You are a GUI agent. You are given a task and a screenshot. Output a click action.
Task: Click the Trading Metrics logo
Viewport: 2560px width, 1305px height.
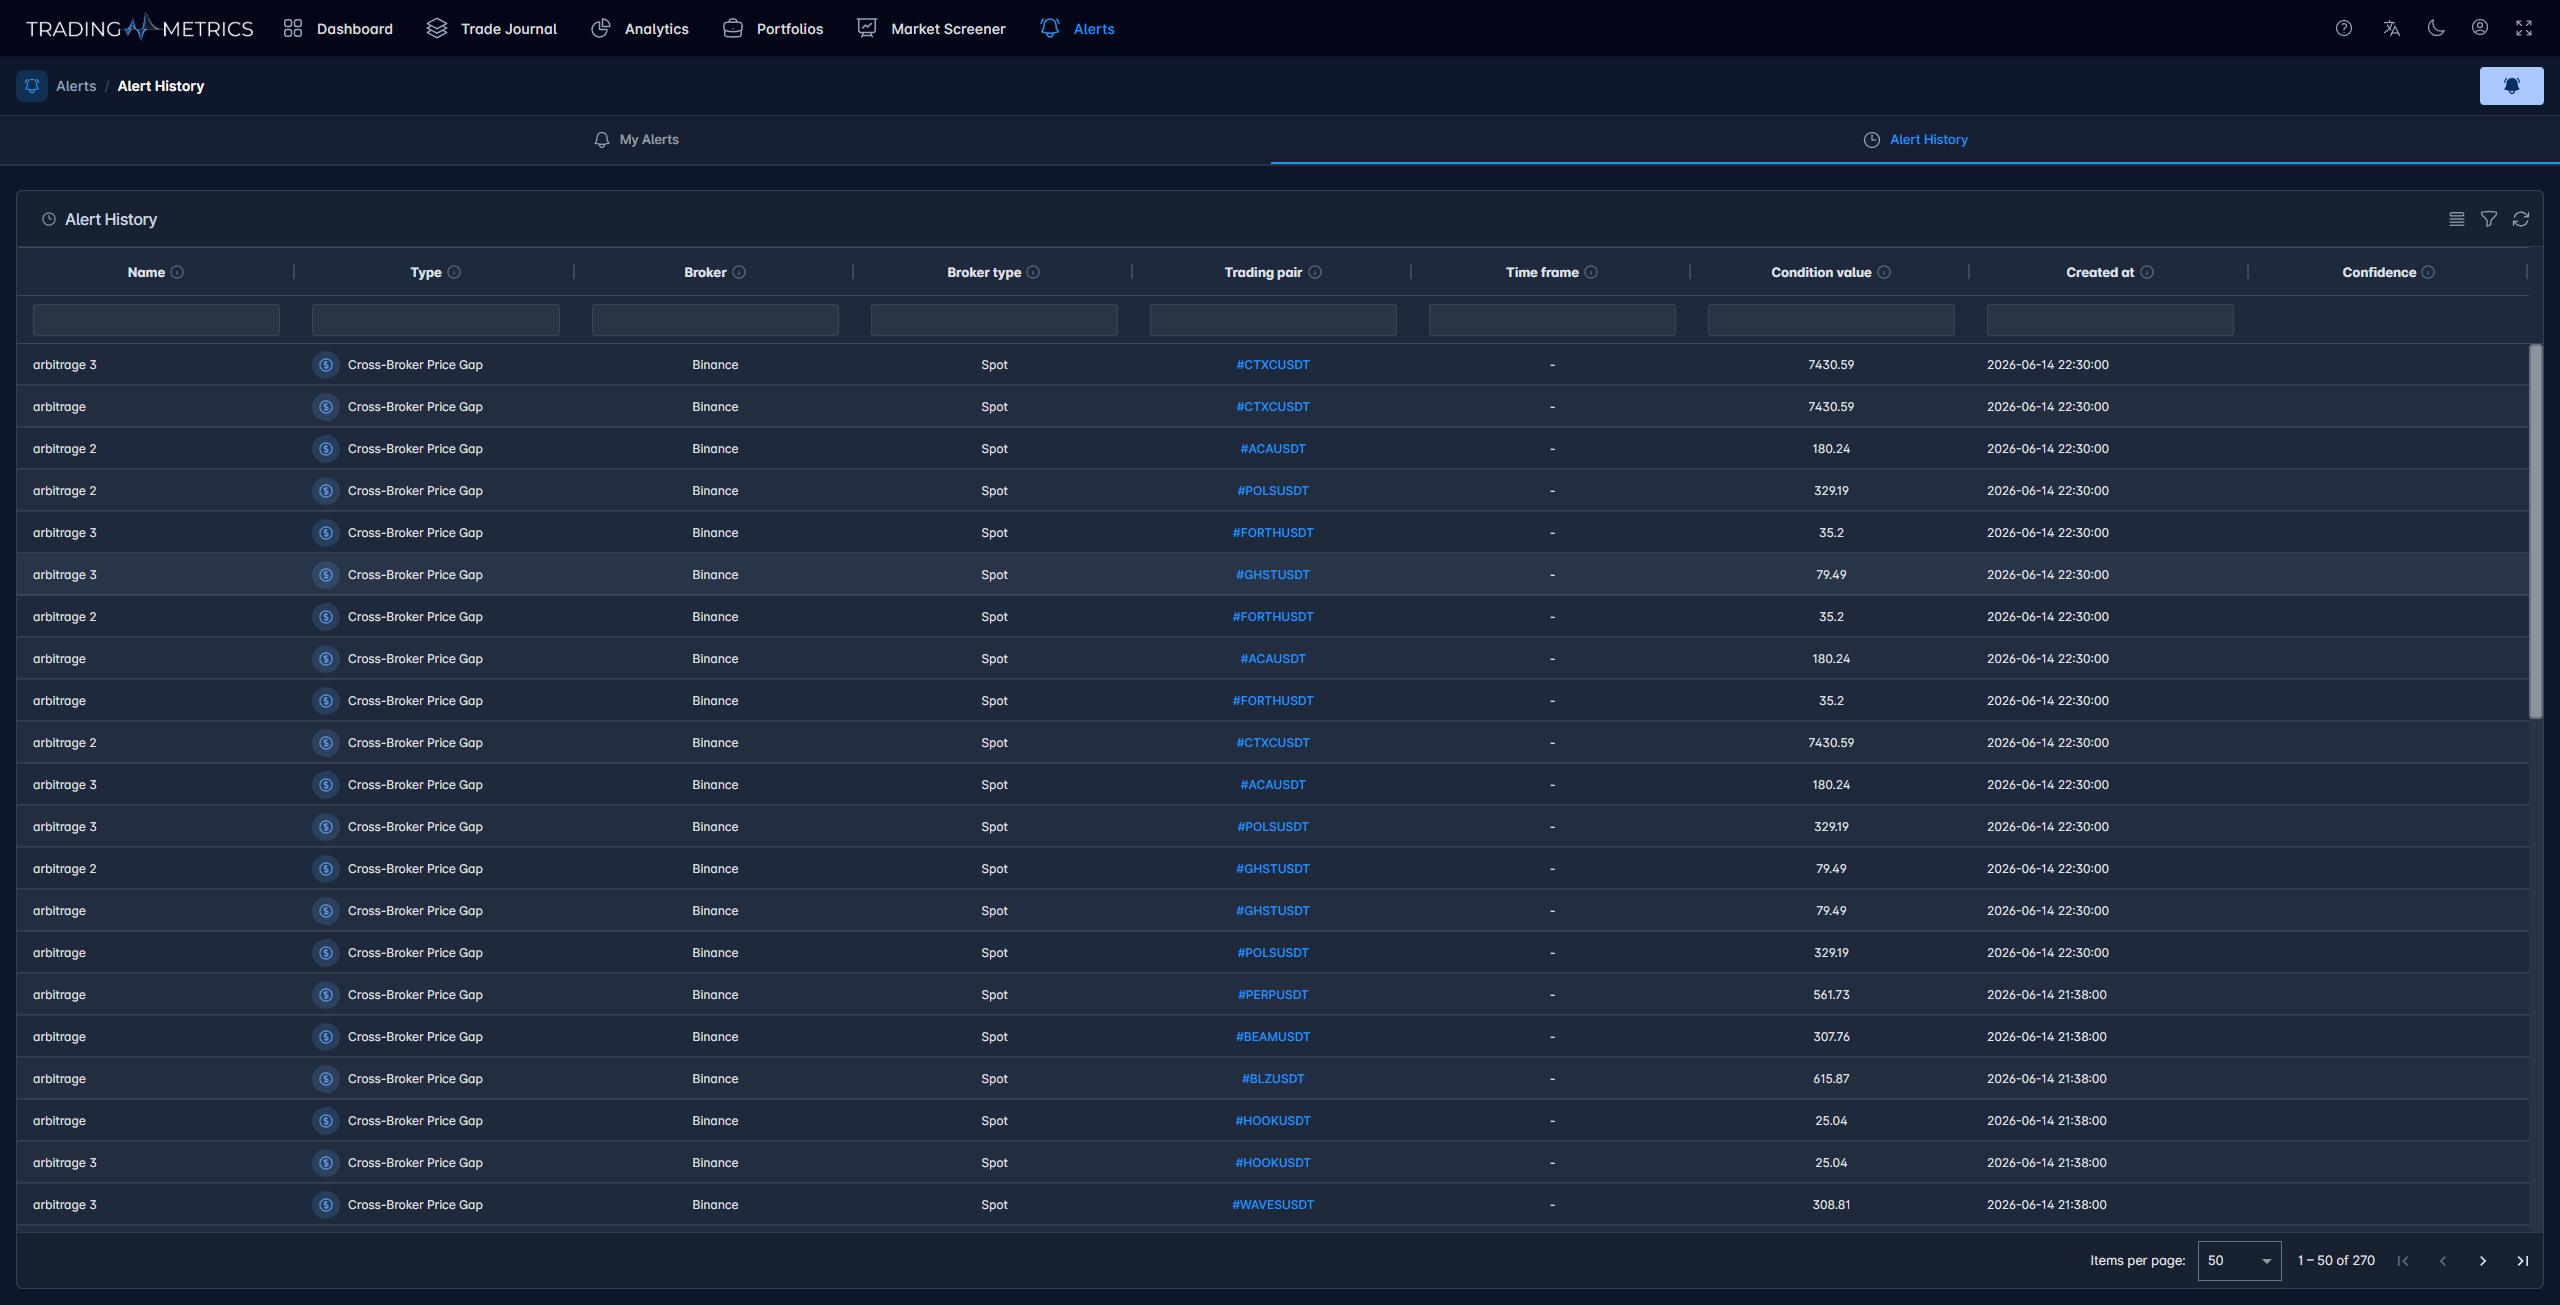[x=139, y=28]
